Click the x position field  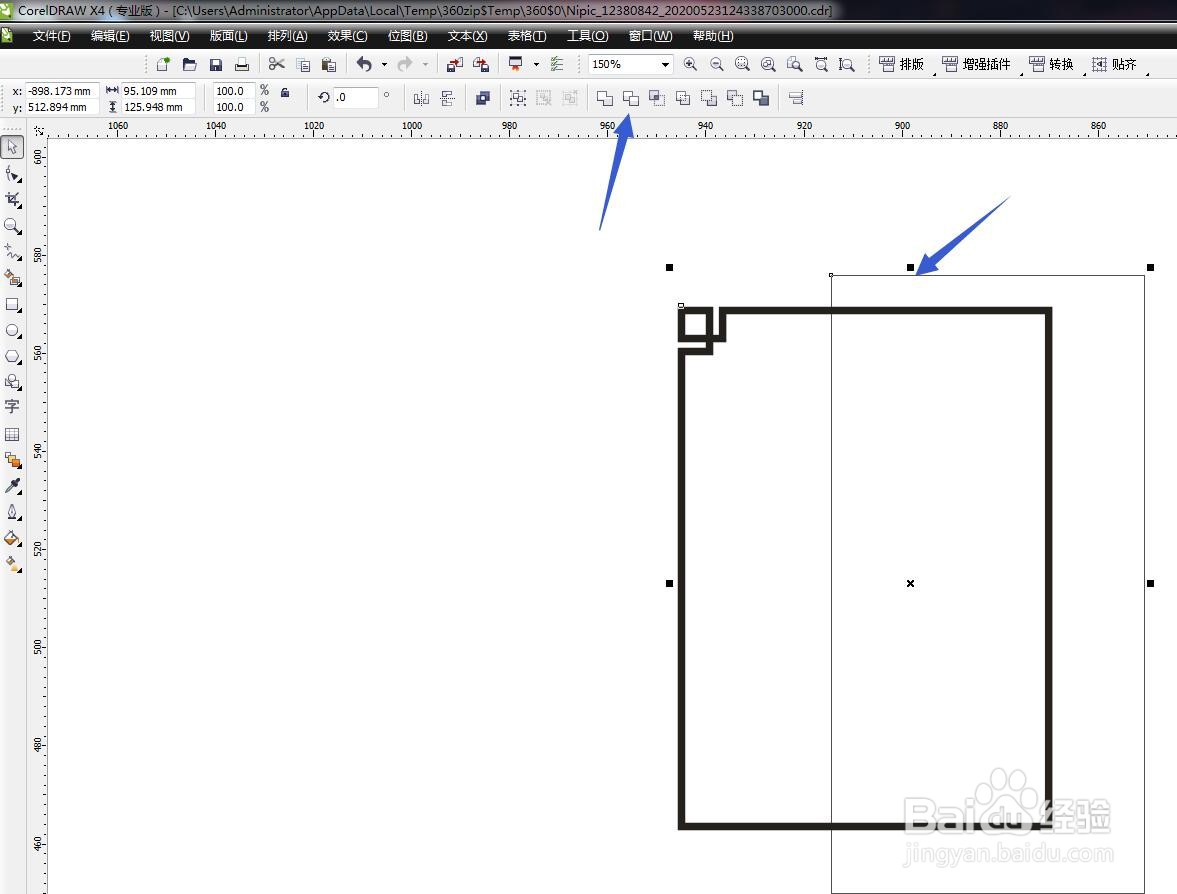point(61,91)
